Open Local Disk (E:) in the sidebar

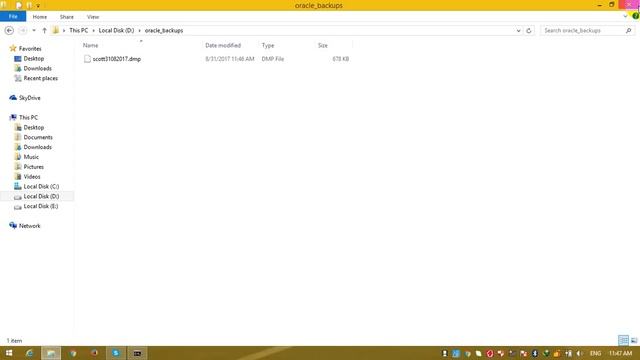[40, 207]
